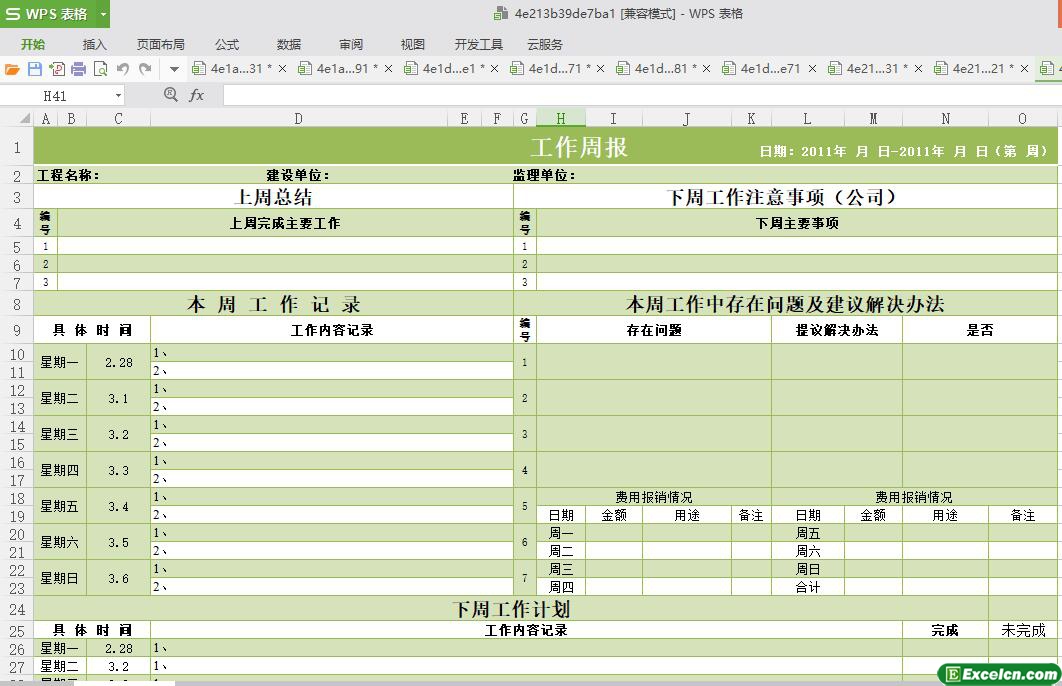This screenshot has width=1062, height=686.
Task: Open the quick access toolbar dropdown arrow
Action: [x=174, y=69]
